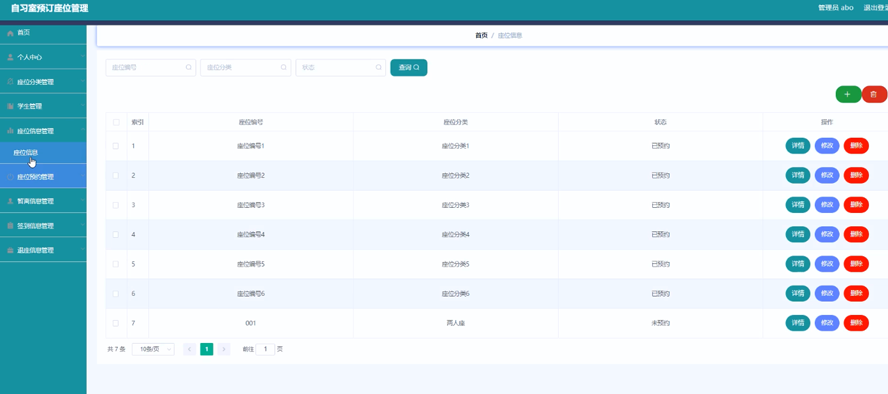Viewport: 888px width, 394px height.
Task: Open the 10条/页 page size dropdown
Action: tap(153, 349)
